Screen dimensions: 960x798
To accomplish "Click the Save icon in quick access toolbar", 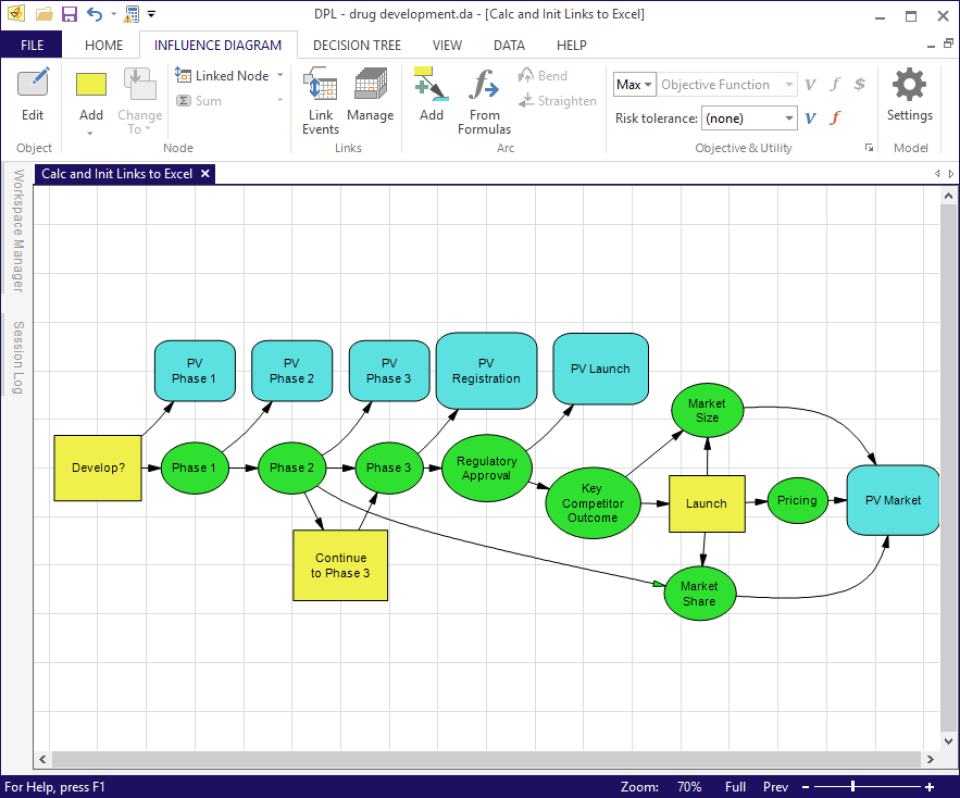I will pyautogui.click(x=69, y=14).
